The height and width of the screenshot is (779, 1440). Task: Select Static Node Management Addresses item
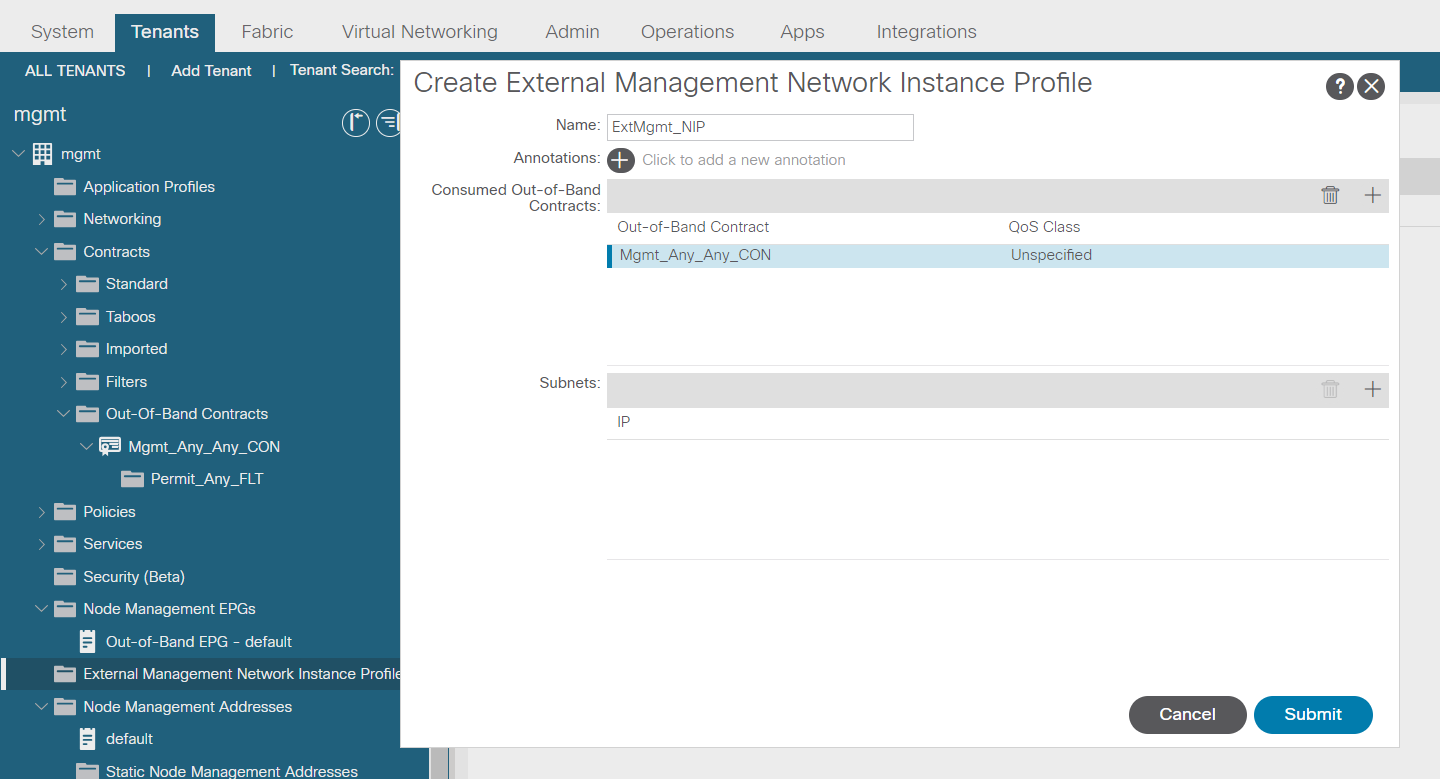pyautogui.click(x=232, y=772)
